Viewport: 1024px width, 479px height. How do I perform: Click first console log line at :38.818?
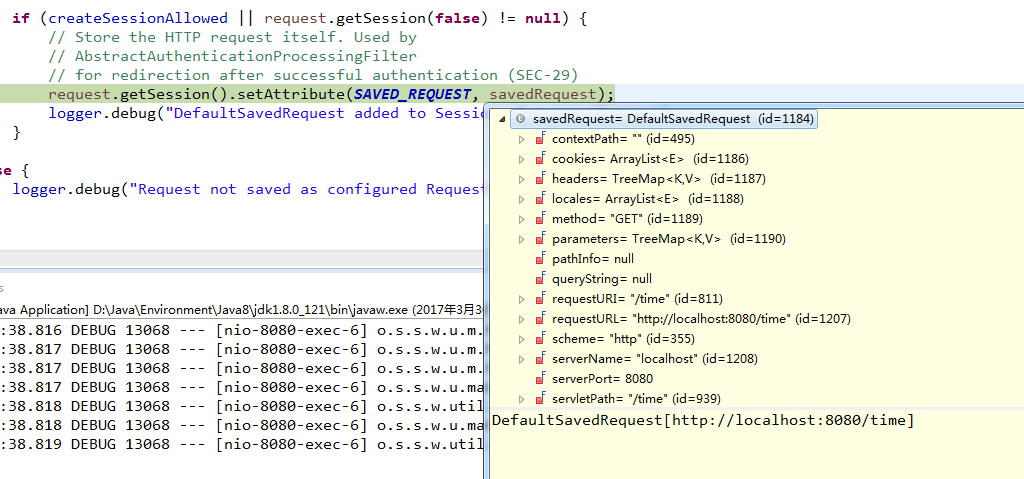pos(242,406)
